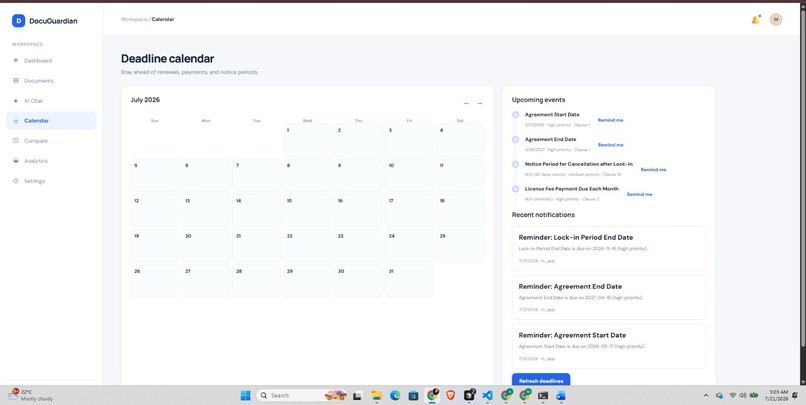Click the volume icon in system tray
This screenshot has height=405, width=806.
click(x=743, y=395)
